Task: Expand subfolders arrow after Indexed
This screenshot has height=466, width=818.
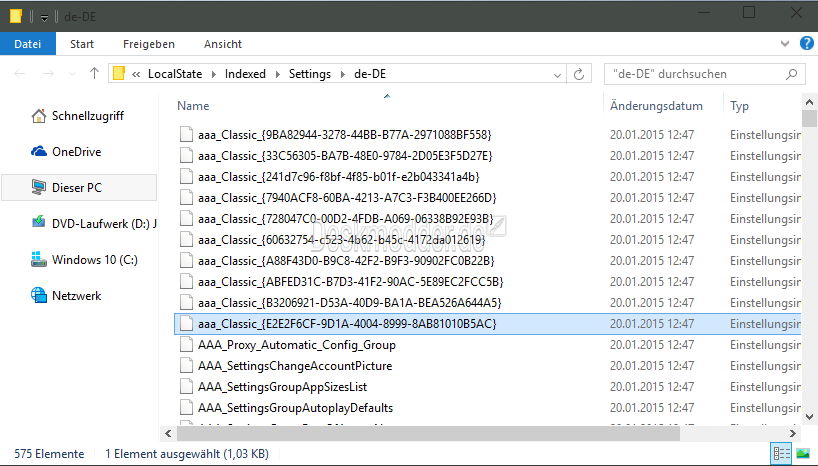Action: (x=278, y=75)
